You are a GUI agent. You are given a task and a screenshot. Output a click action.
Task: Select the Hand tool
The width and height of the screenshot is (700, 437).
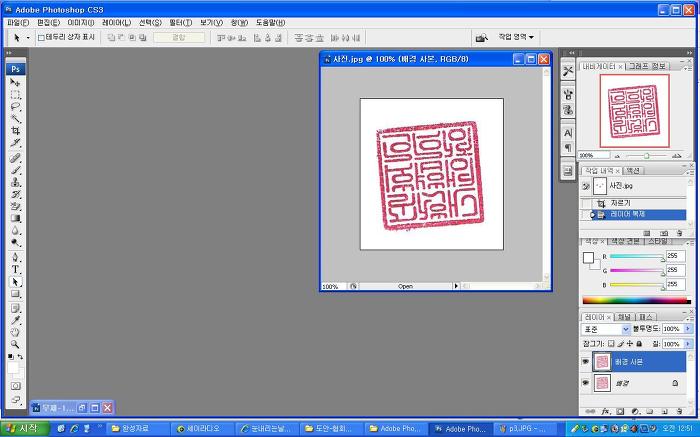(15, 333)
